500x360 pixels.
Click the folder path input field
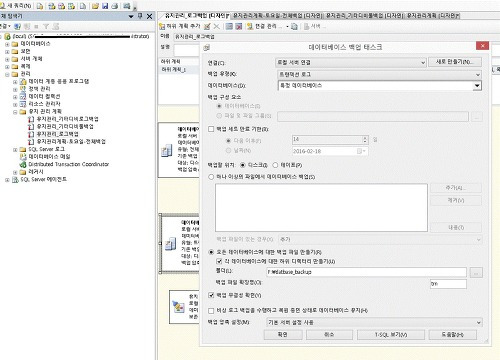coord(366,272)
